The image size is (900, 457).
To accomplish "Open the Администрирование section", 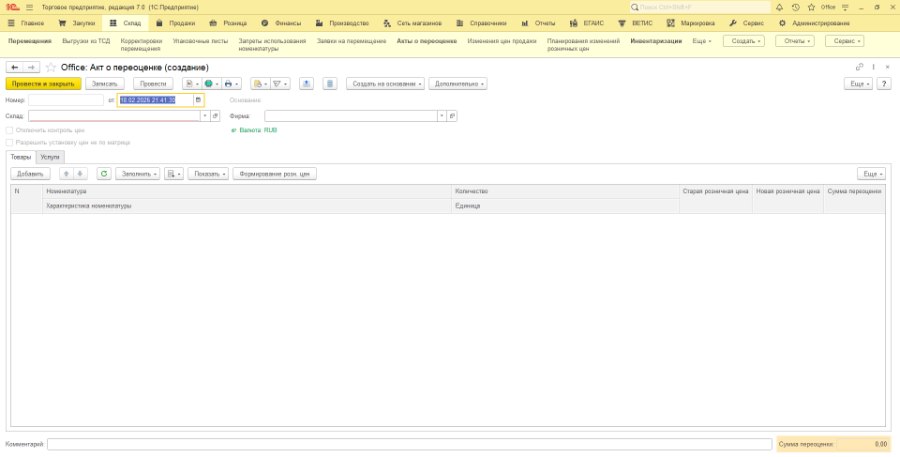I will pyautogui.click(x=814, y=23).
